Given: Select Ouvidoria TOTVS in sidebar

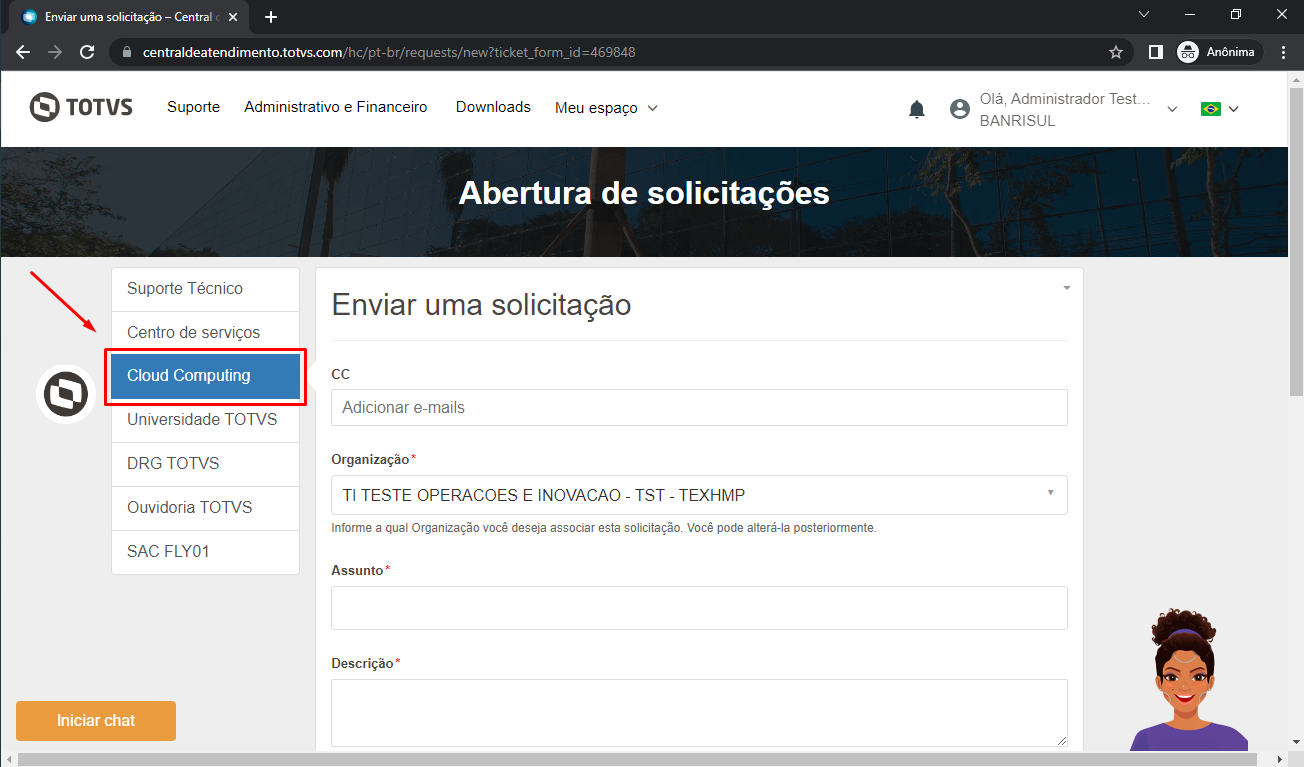Looking at the screenshot, I should [x=205, y=508].
